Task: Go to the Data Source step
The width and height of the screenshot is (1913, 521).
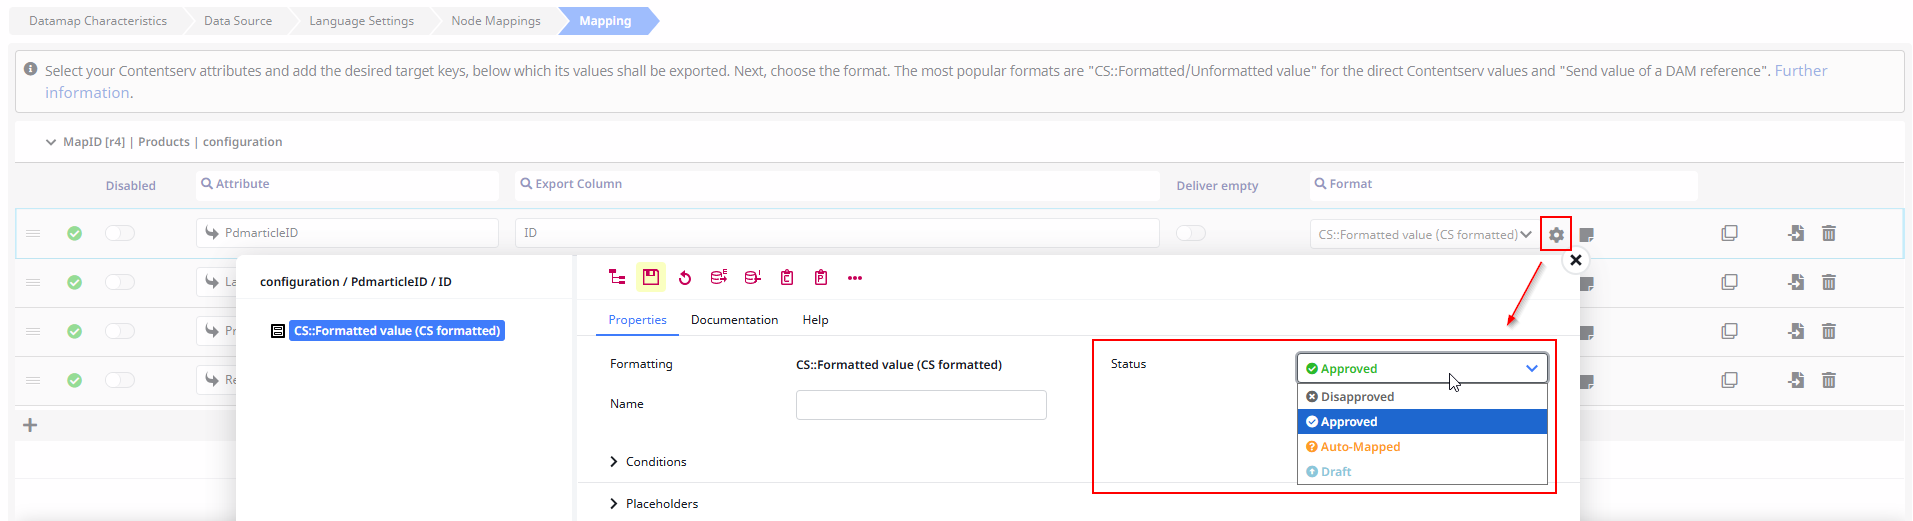Action: [x=238, y=21]
